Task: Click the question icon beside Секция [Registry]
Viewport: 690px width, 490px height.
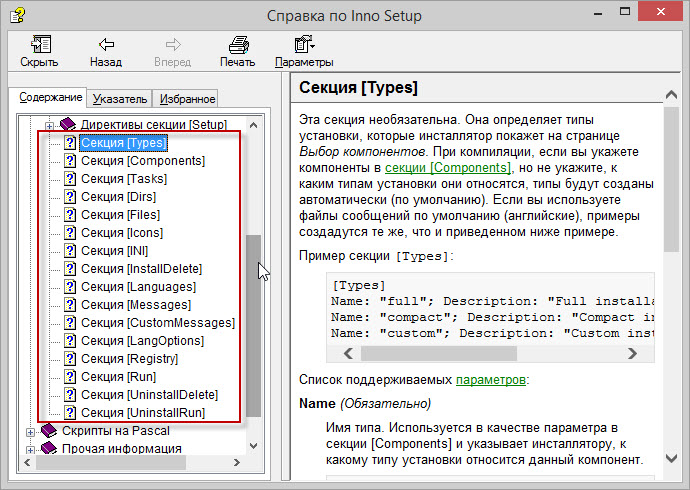Action: pos(70,358)
